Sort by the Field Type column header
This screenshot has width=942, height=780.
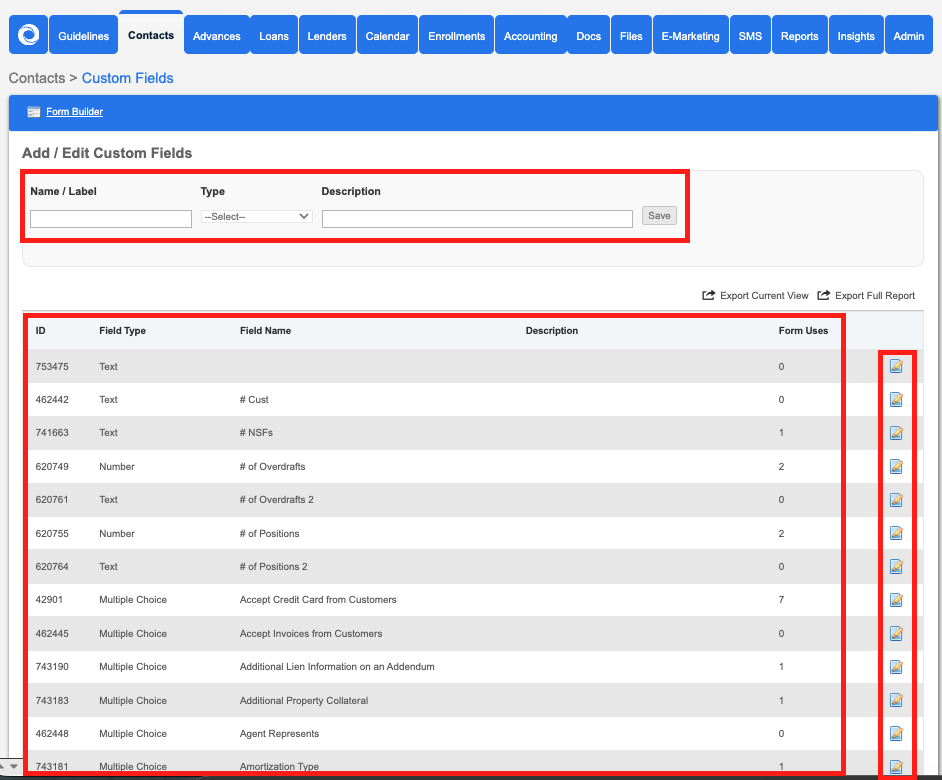(123, 331)
